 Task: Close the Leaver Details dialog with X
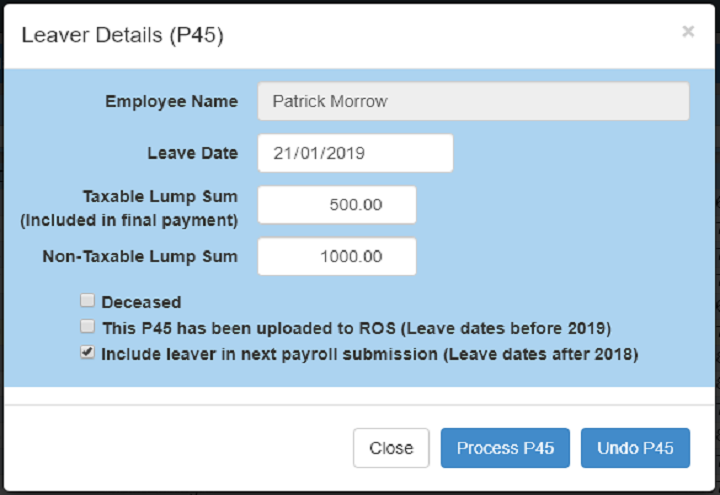[x=688, y=32]
